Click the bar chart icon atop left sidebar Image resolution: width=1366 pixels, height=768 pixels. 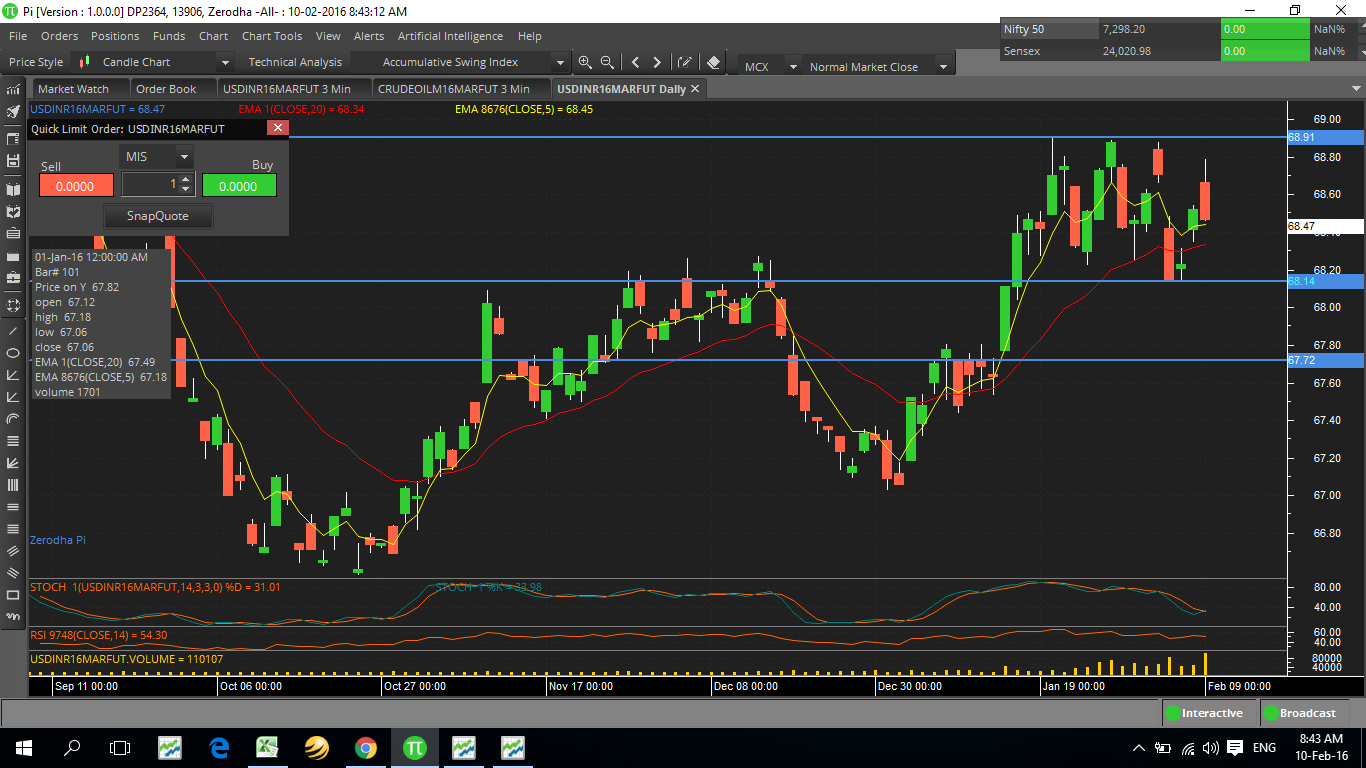(13, 89)
